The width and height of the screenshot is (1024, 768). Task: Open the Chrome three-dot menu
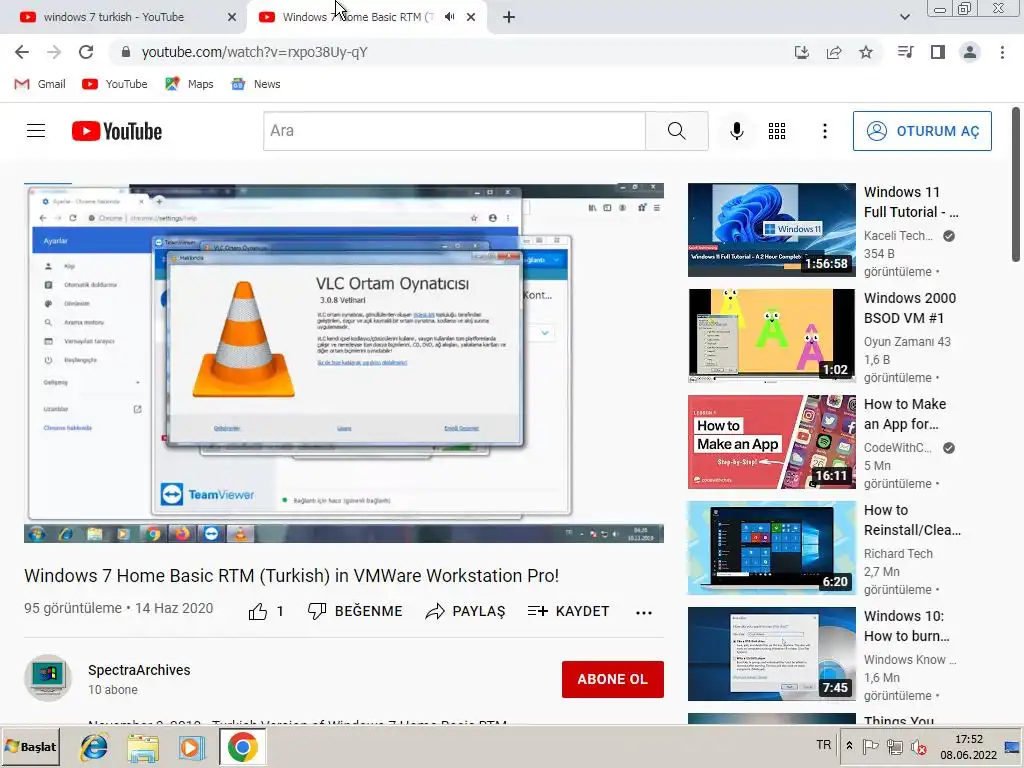coord(1002,52)
